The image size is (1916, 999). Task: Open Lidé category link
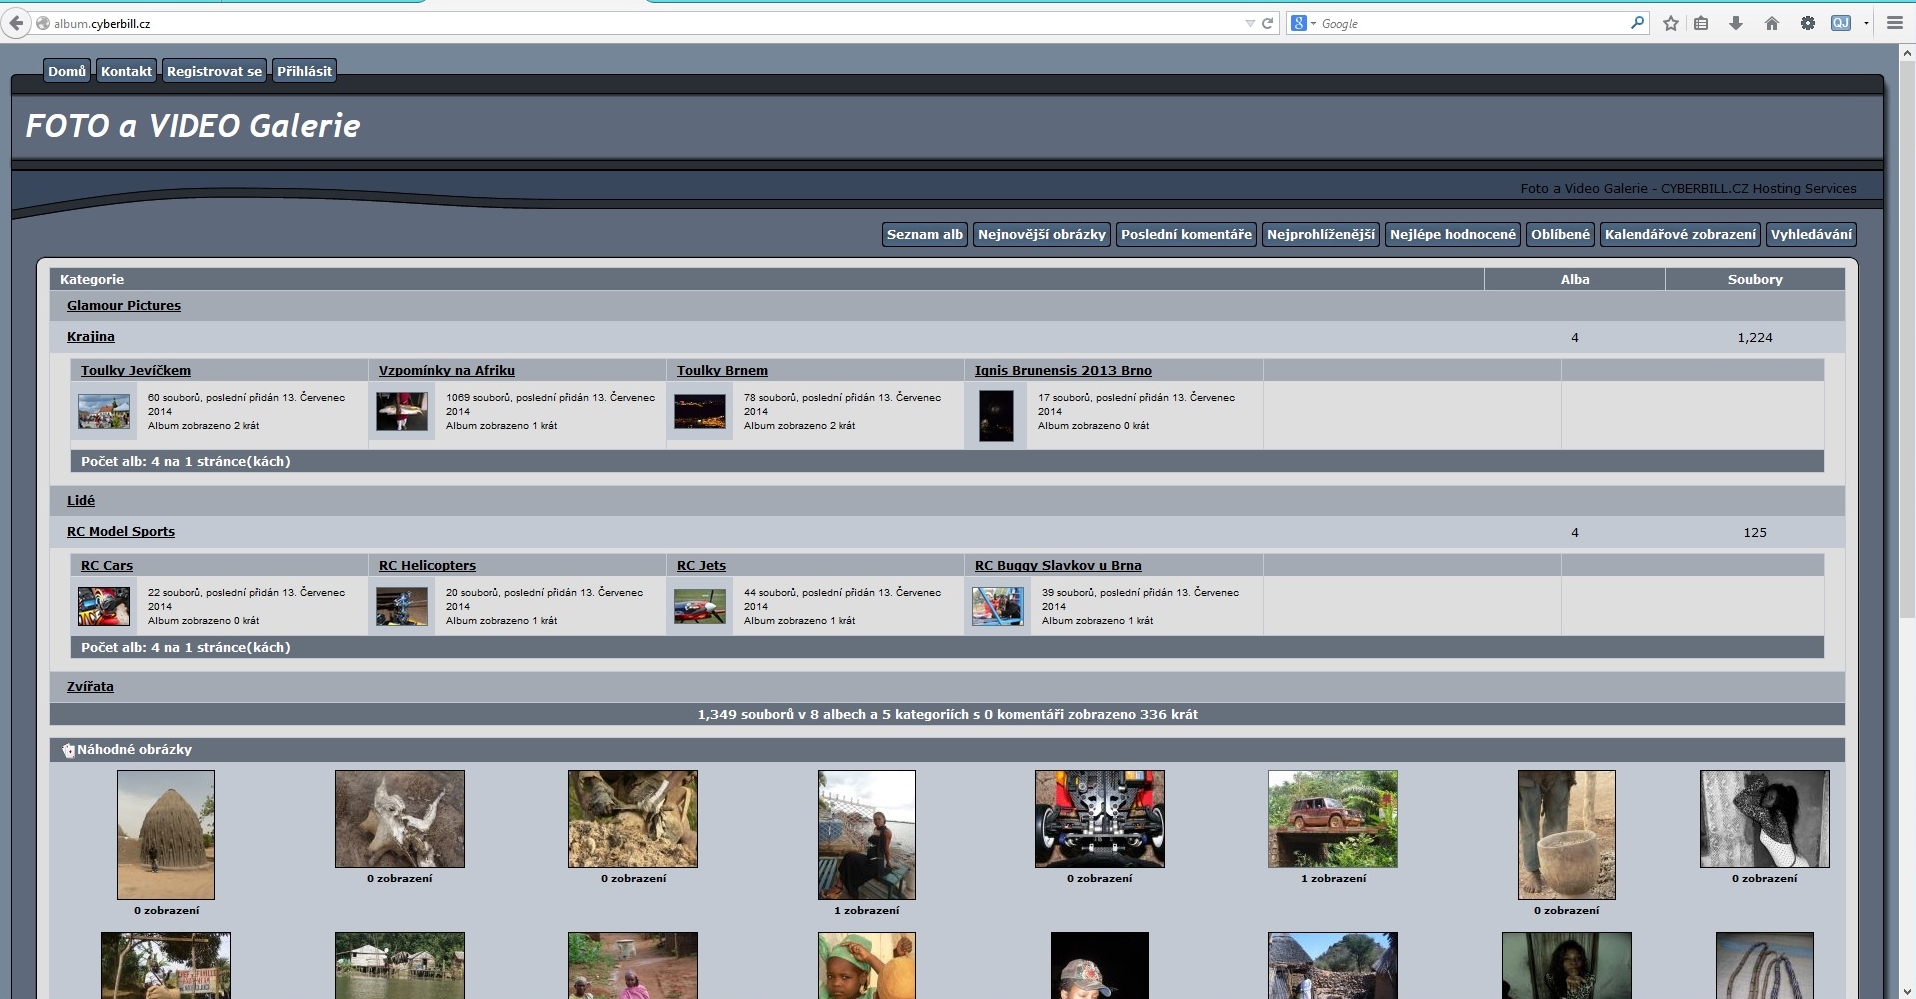tap(81, 501)
